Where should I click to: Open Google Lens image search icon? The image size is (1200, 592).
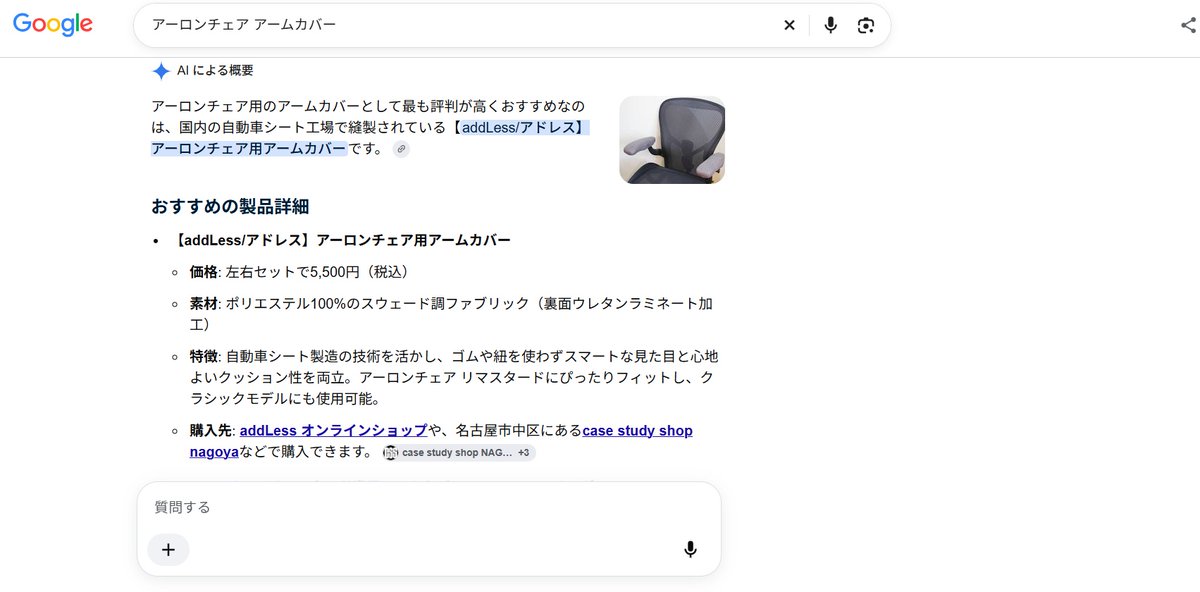(x=866, y=25)
